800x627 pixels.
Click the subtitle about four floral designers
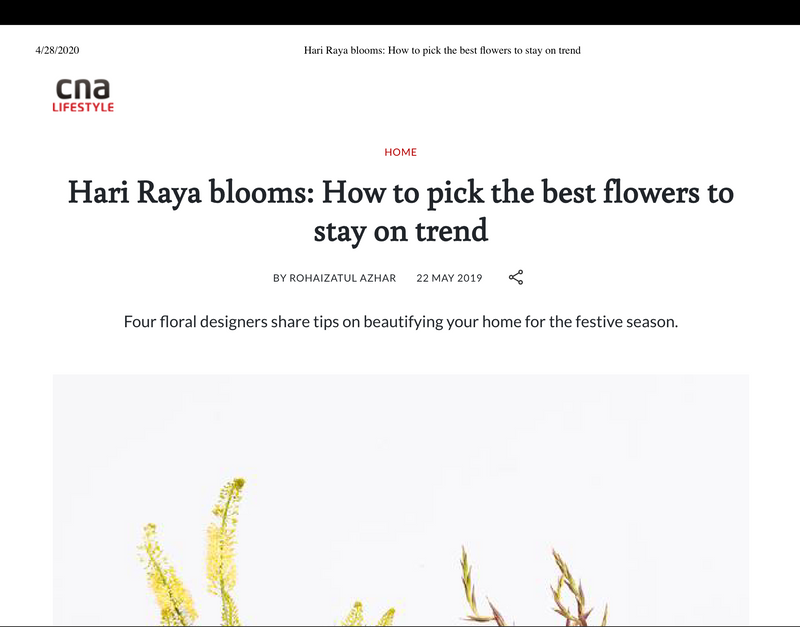coord(401,322)
